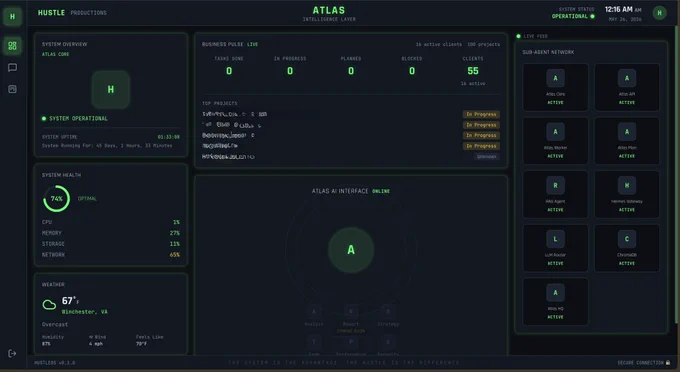Click the logout icon in the sidebar
This screenshot has width=680, height=372.
12,353
